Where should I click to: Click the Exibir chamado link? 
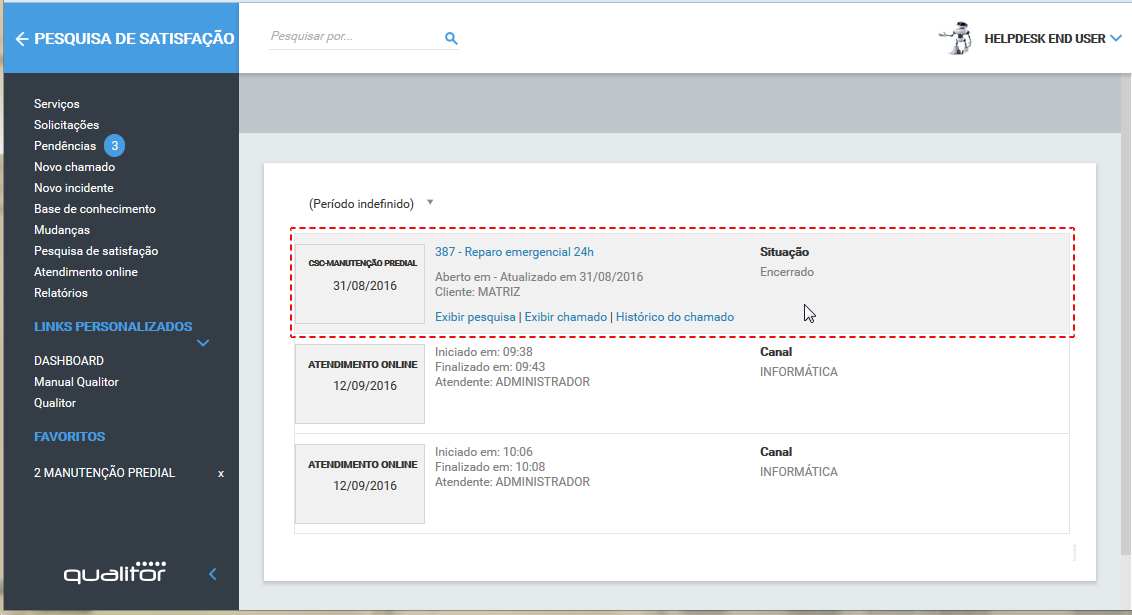565,317
